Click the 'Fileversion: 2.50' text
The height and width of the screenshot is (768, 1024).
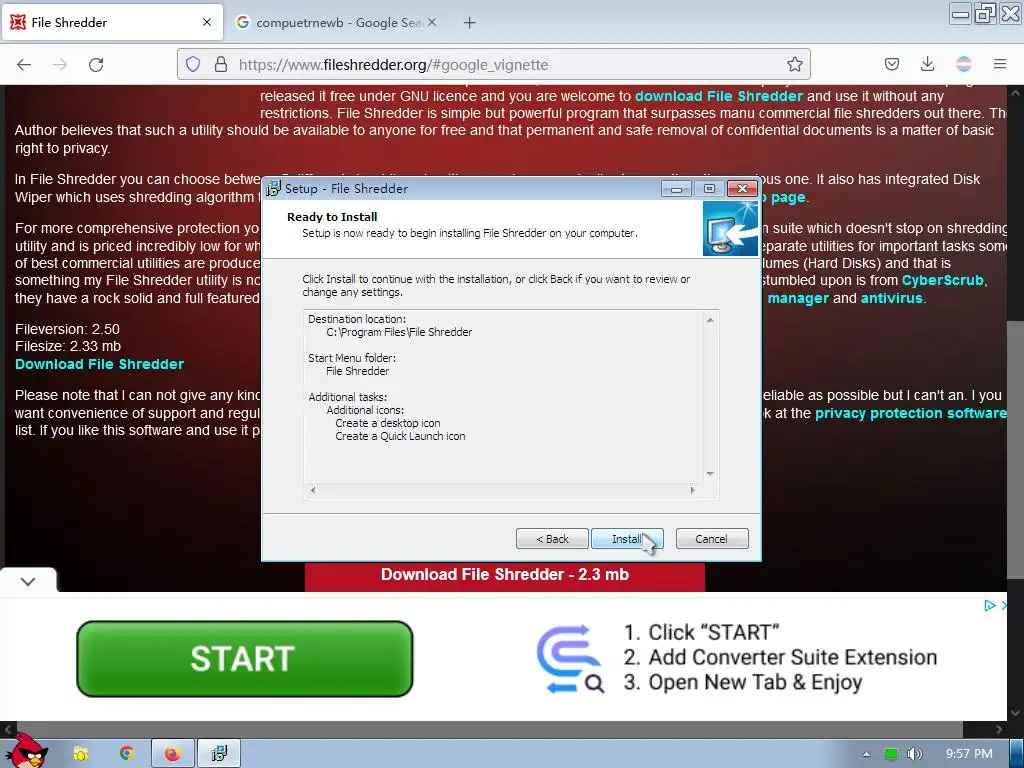tap(67, 329)
